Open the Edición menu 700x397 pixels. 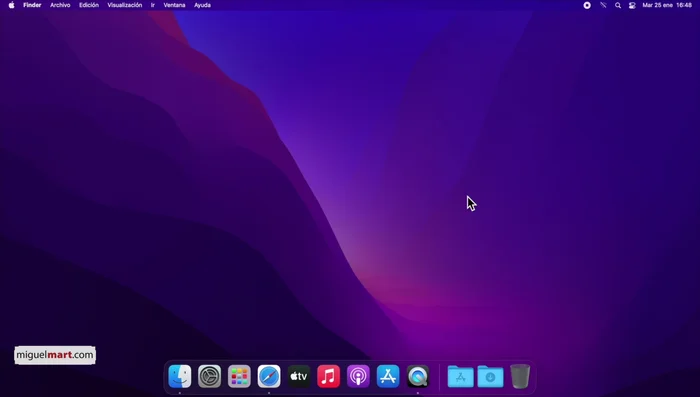coord(89,5)
